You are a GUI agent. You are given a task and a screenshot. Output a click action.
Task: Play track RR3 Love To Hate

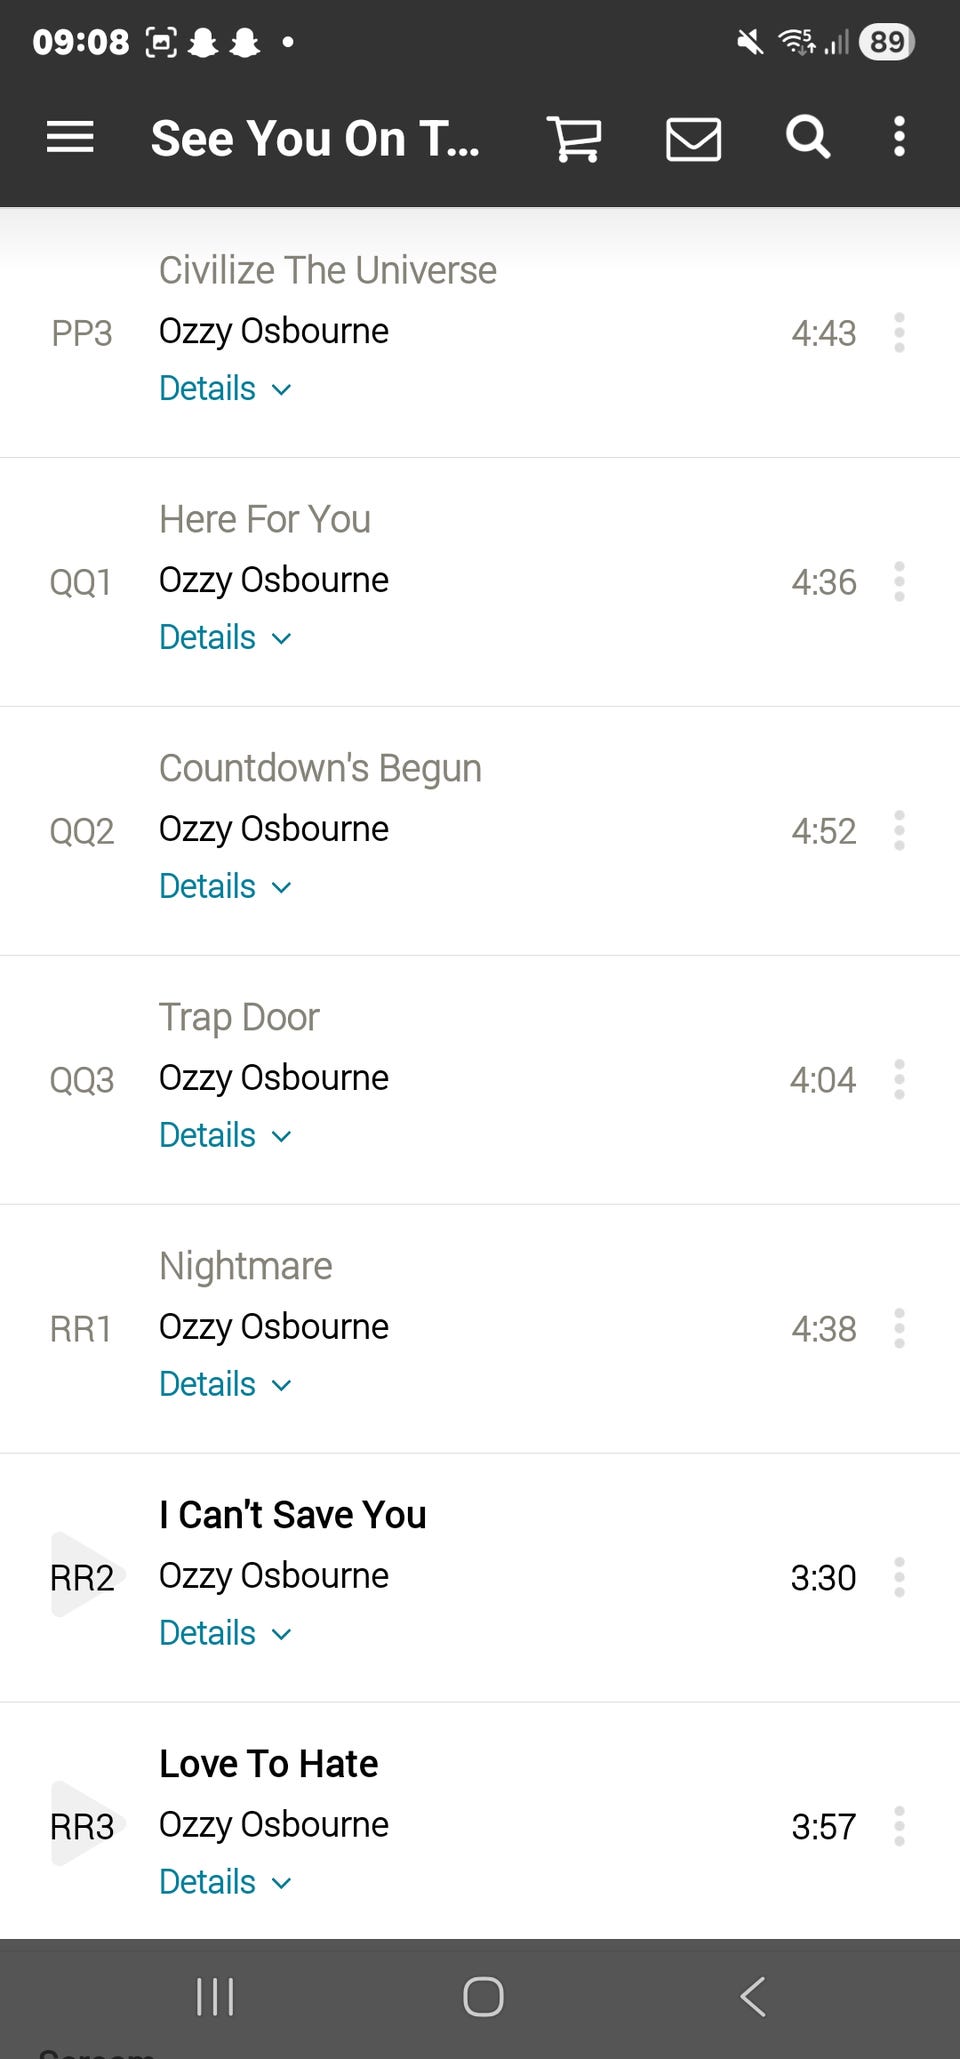point(82,1825)
